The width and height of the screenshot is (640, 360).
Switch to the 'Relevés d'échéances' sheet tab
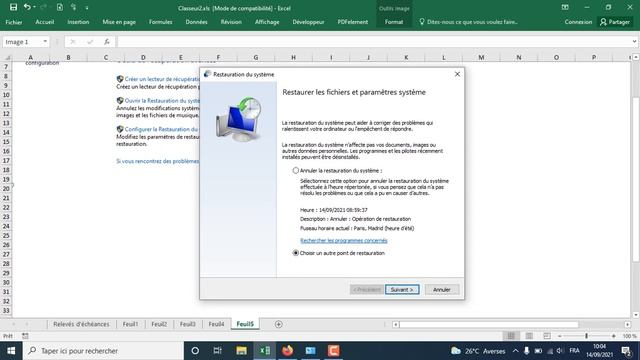pyautogui.click(x=81, y=324)
